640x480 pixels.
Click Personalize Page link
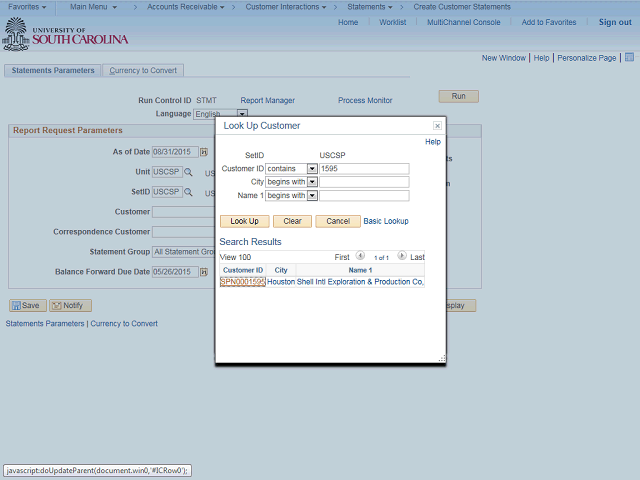tap(587, 58)
